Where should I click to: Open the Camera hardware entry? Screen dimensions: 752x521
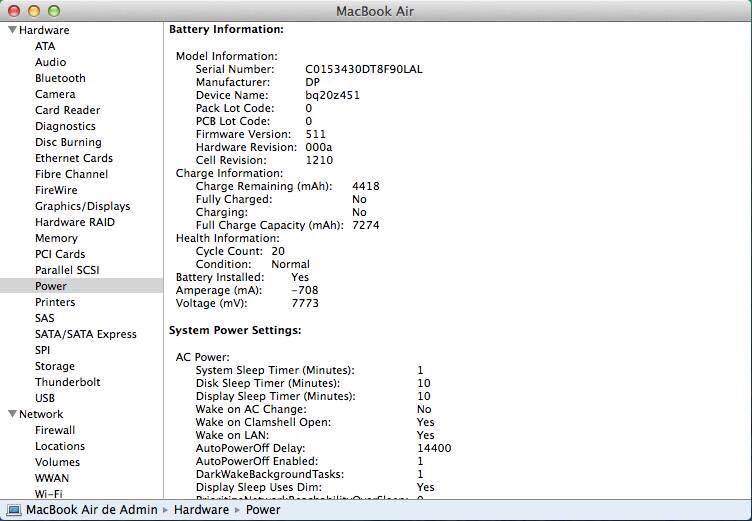pos(55,94)
